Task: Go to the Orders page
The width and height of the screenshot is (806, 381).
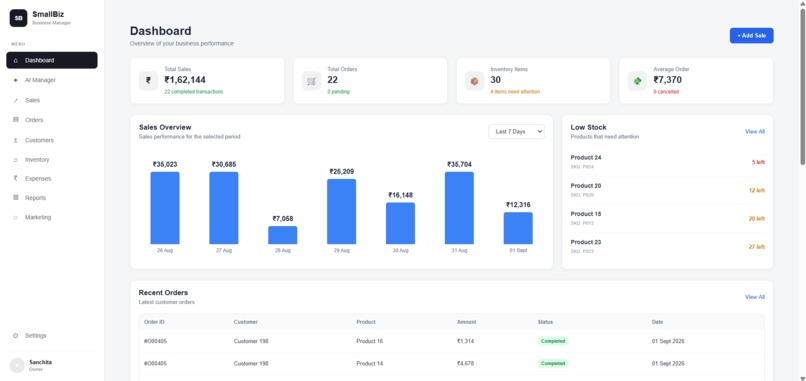Action: pos(51,120)
